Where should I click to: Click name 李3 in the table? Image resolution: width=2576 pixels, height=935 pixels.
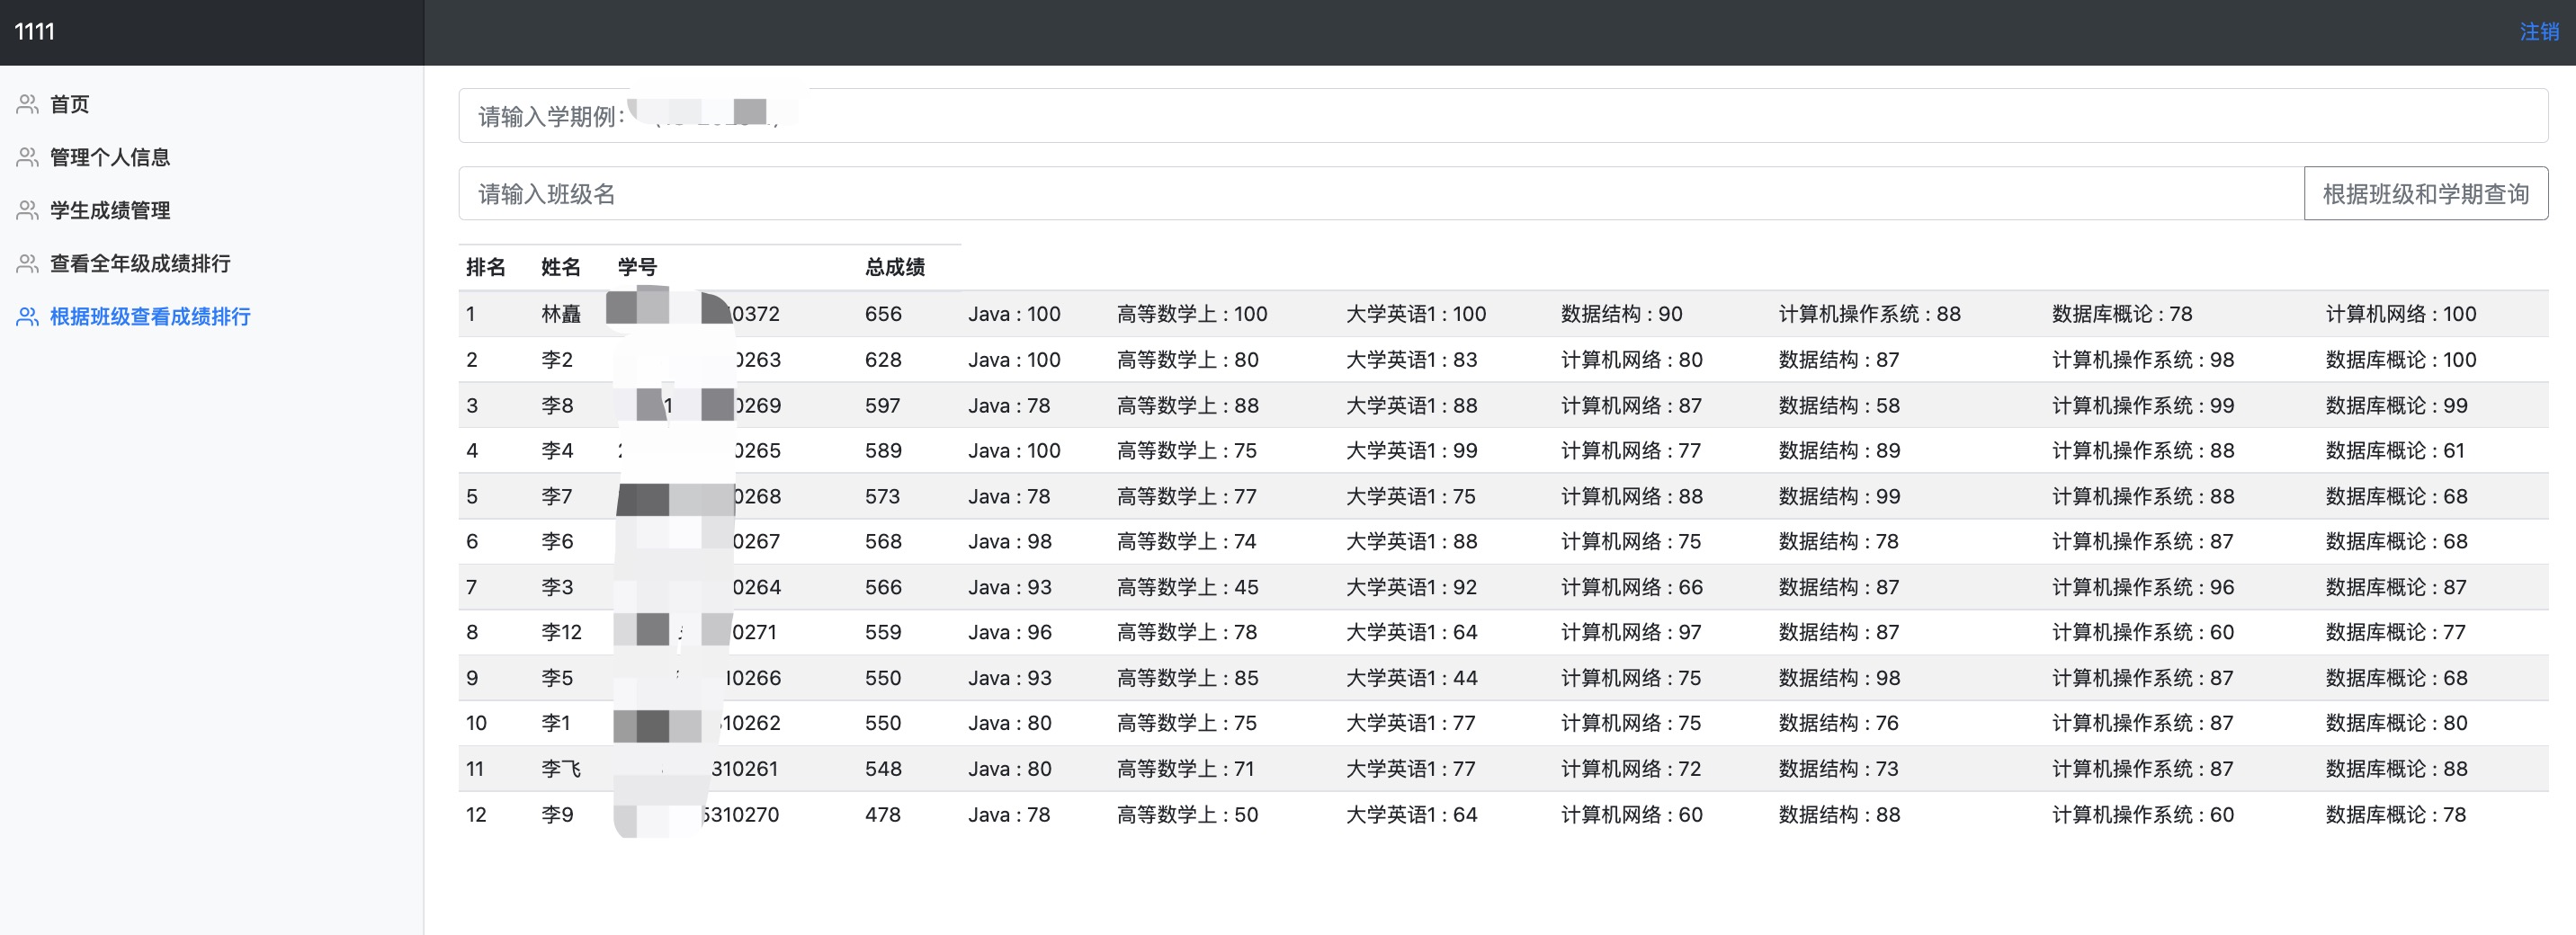[557, 588]
